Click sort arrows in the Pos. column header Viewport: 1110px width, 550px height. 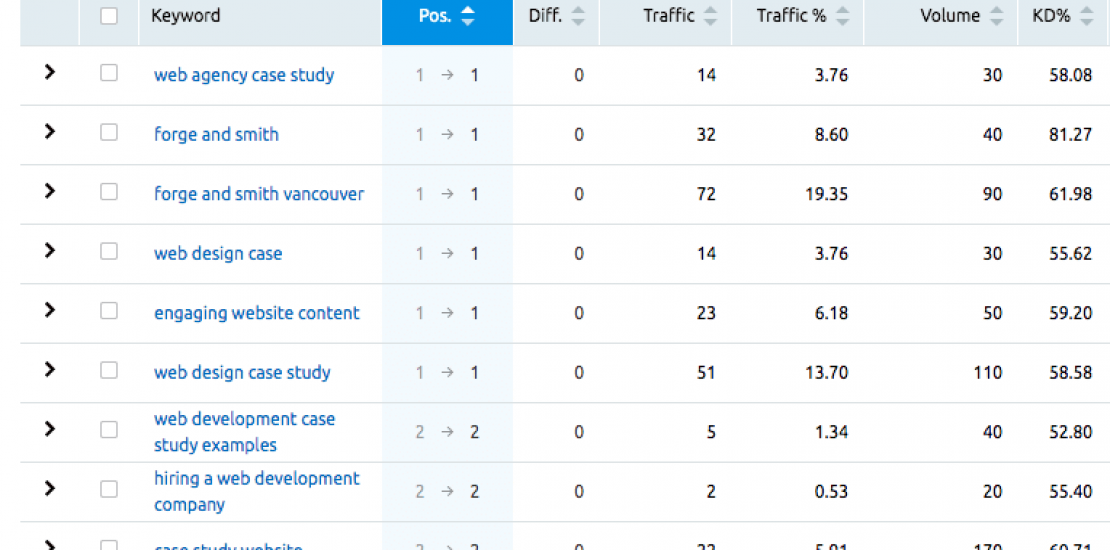coord(468,16)
